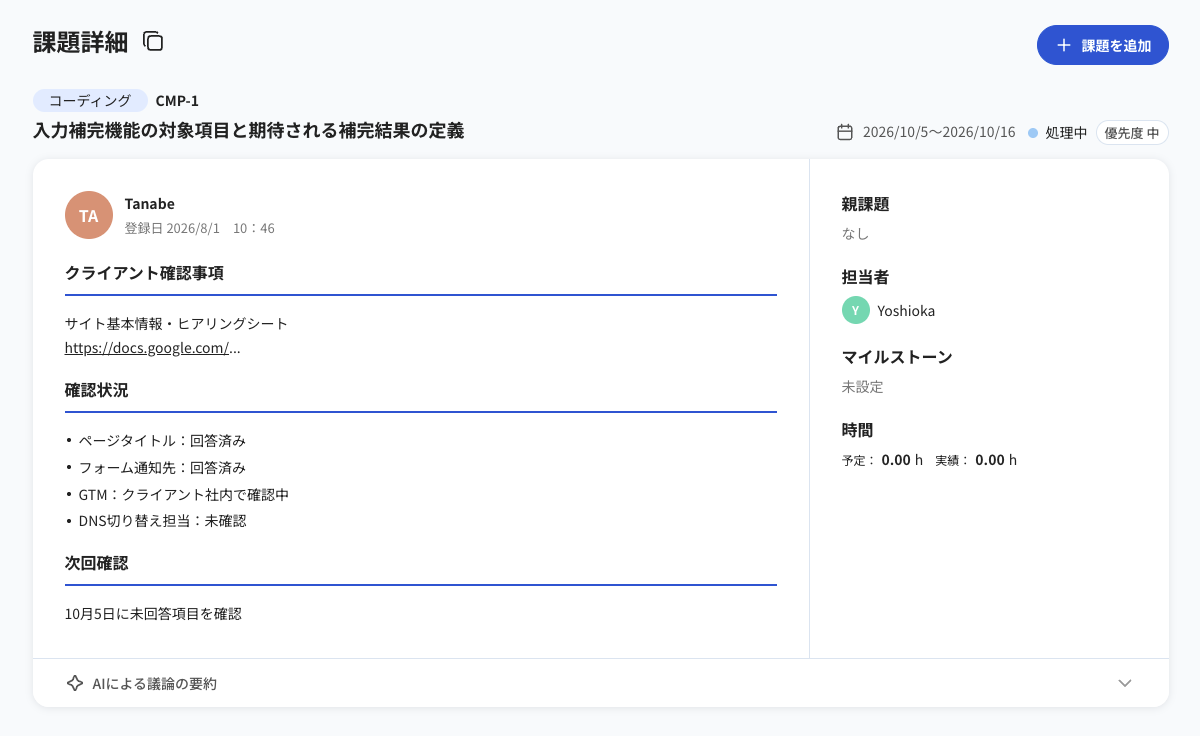Click the ページタイトル：回答済み bullet
1200x736 pixels.
(x=162, y=440)
